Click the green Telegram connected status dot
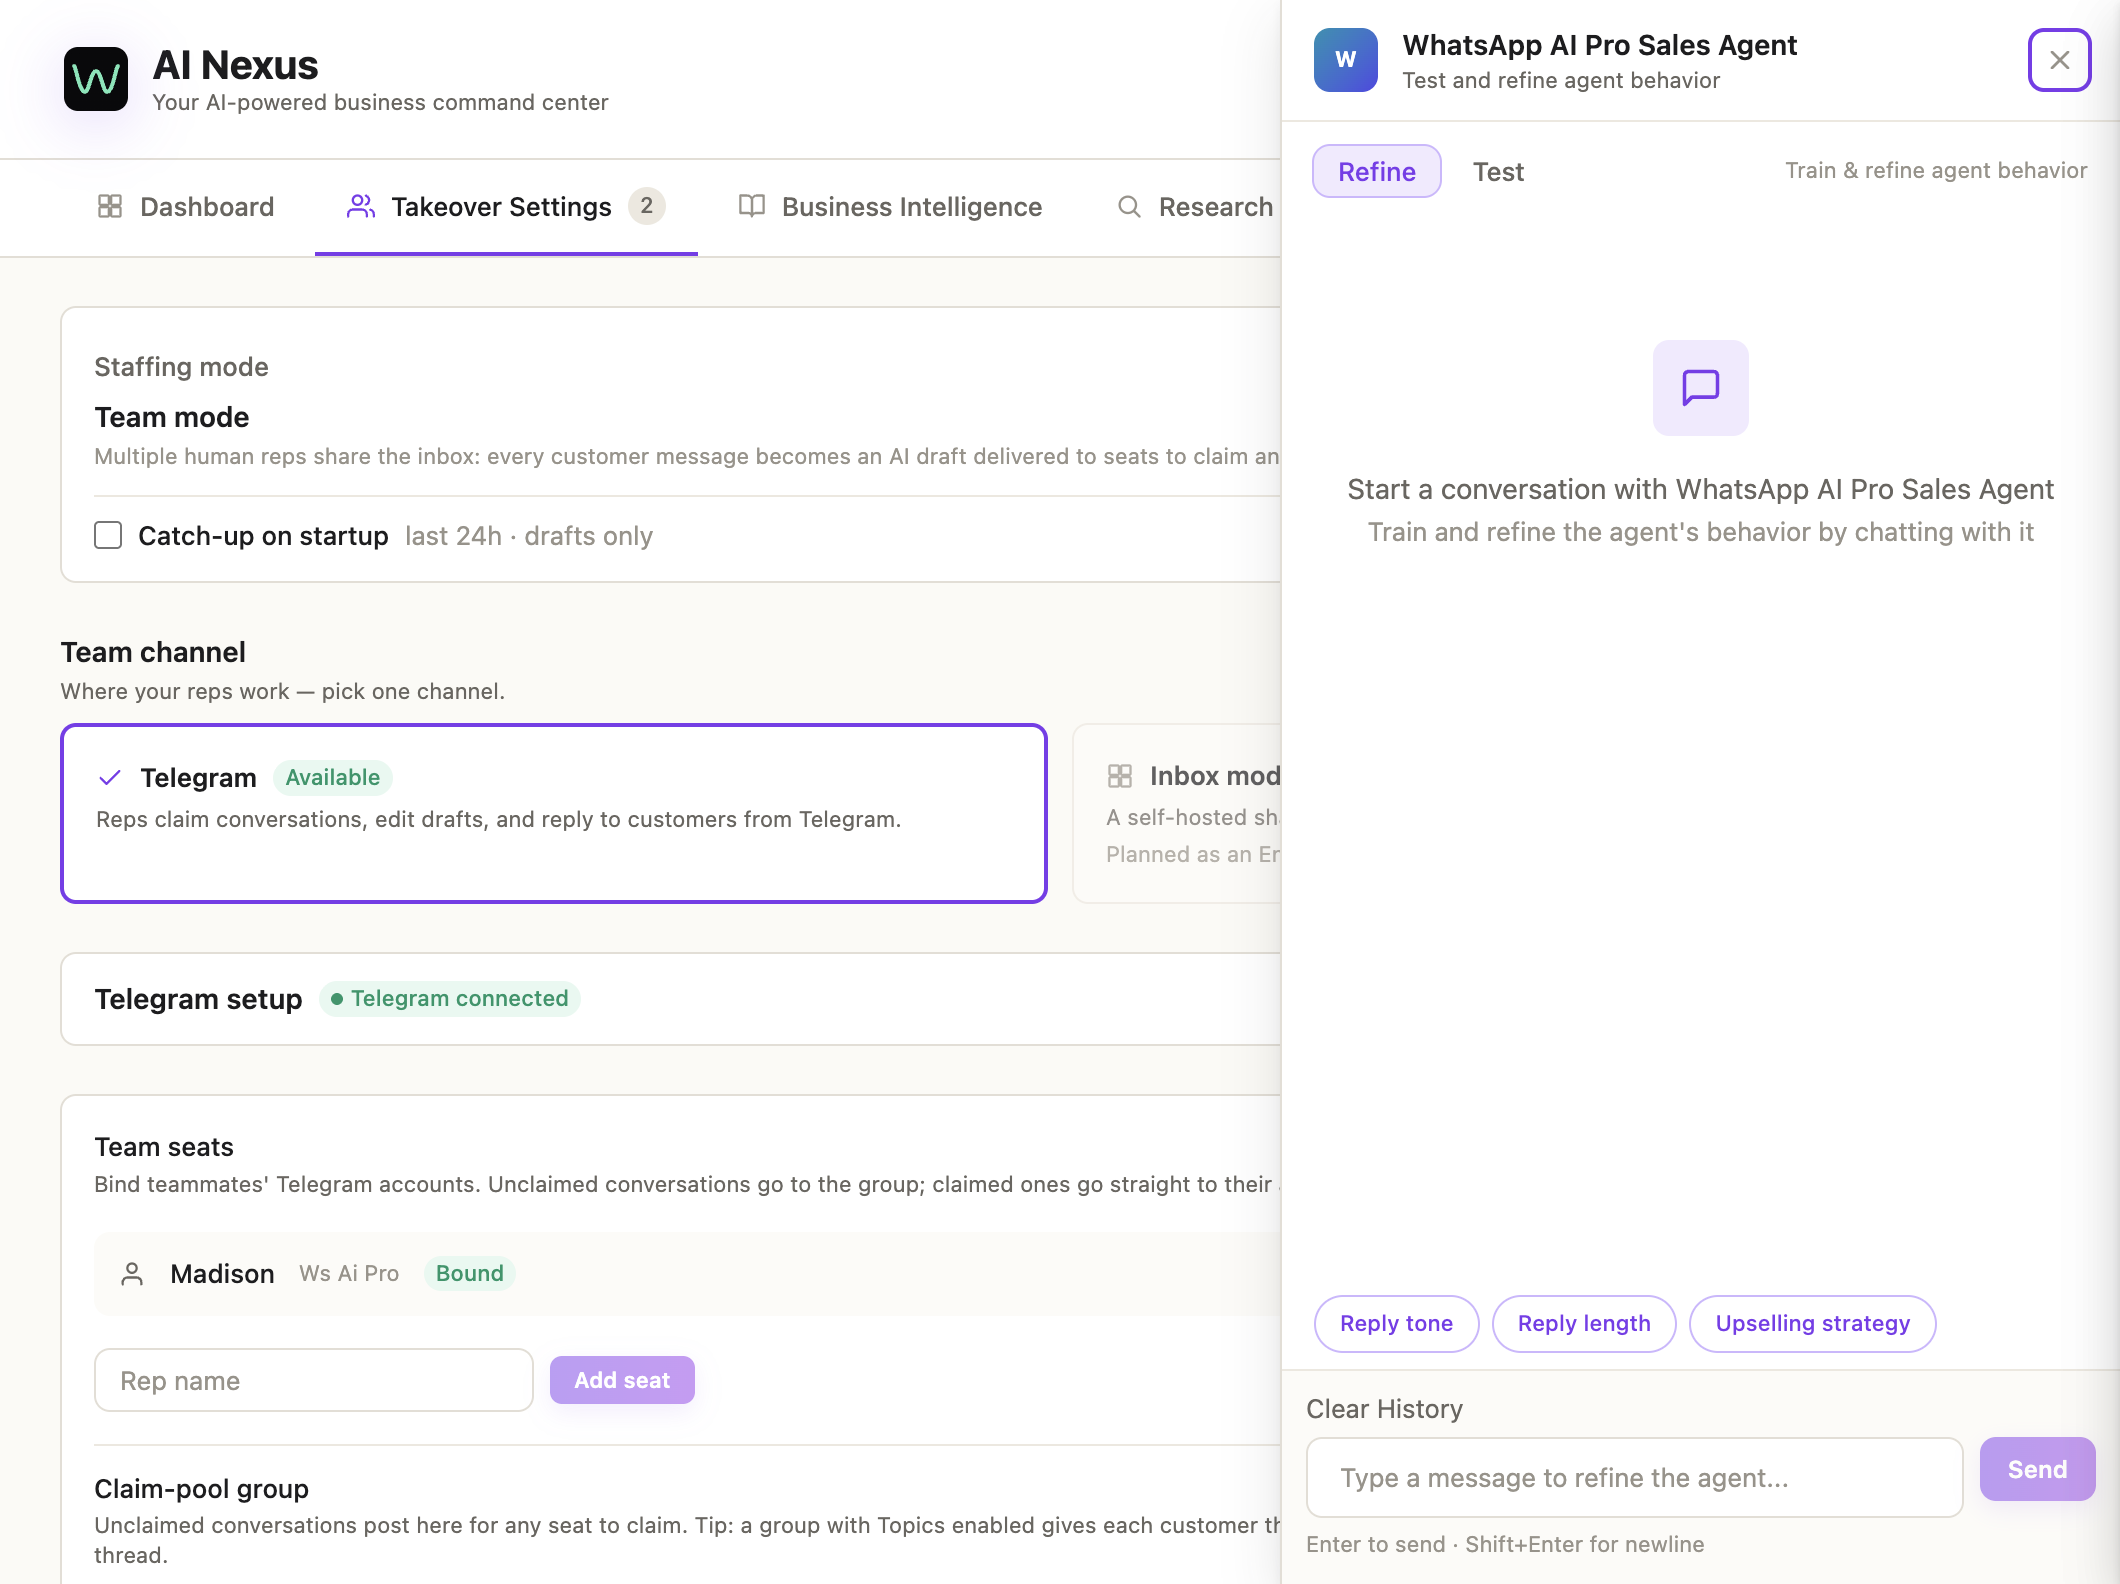 337,999
